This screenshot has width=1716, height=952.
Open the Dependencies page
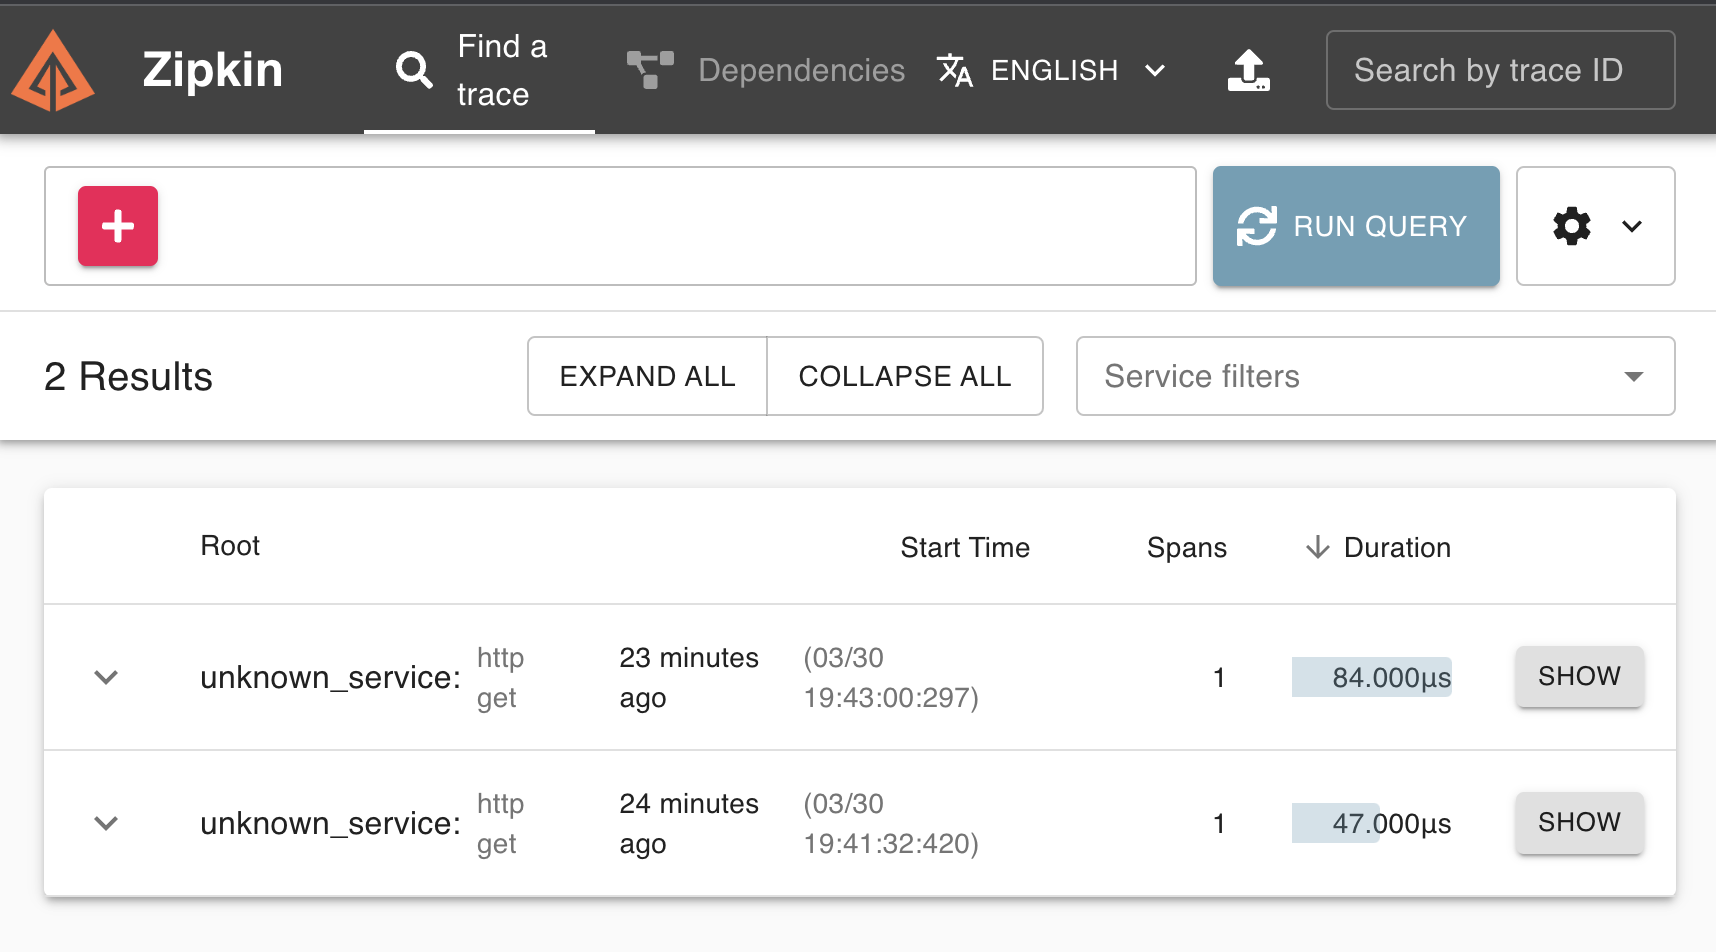click(800, 70)
